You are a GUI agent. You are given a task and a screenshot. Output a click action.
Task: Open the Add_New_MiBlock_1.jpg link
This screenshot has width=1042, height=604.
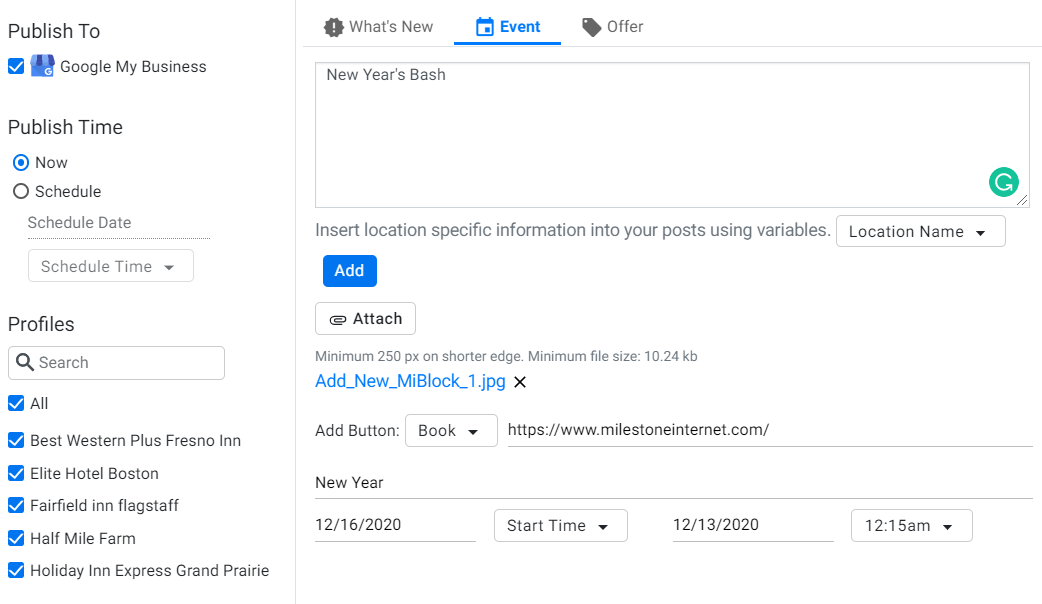tap(410, 381)
